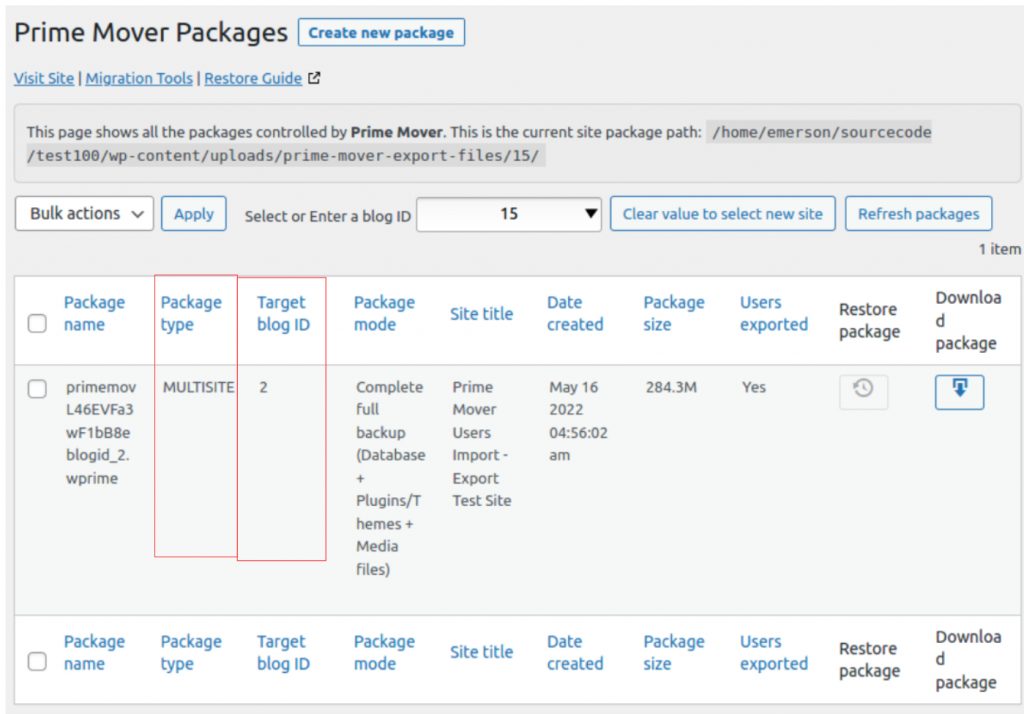Click the Prime Mover Packages page heading
This screenshot has height=714, width=1024.
point(151,32)
